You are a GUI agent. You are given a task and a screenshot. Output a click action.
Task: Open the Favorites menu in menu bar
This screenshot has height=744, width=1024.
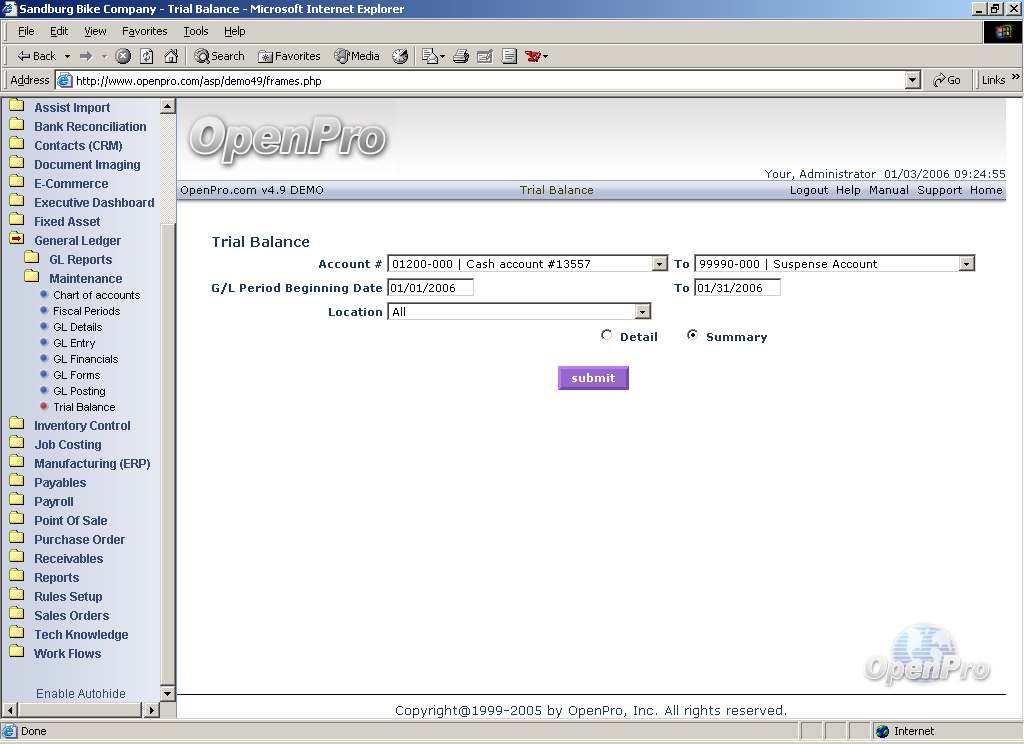[x=144, y=31]
